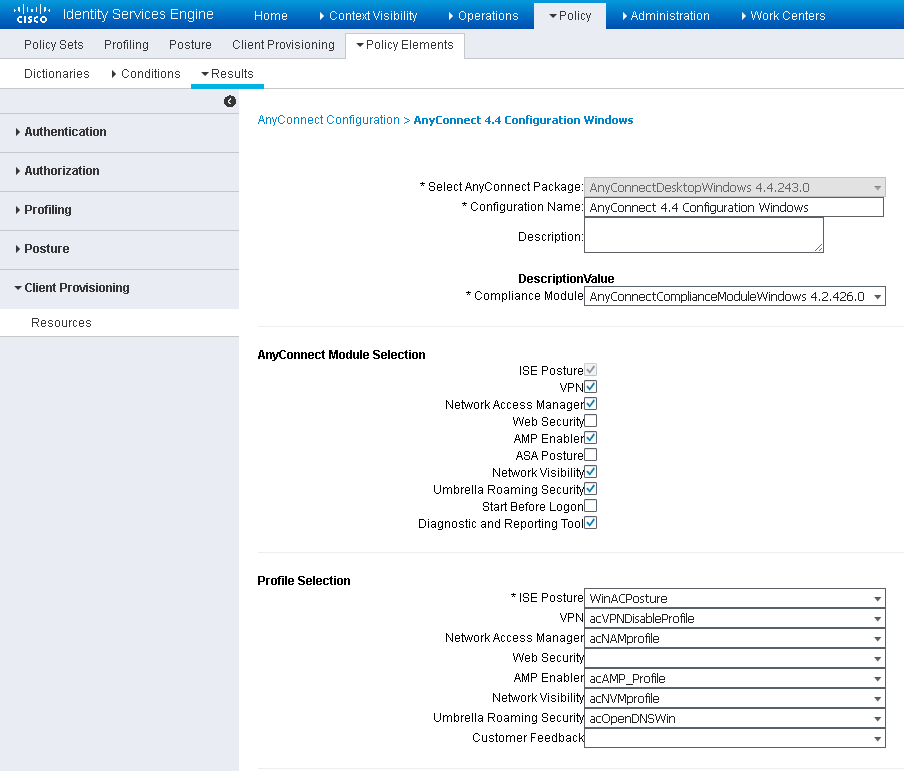The image size is (904, 771).
Task: Click inside the Description text box
Action: click(703, 234)
